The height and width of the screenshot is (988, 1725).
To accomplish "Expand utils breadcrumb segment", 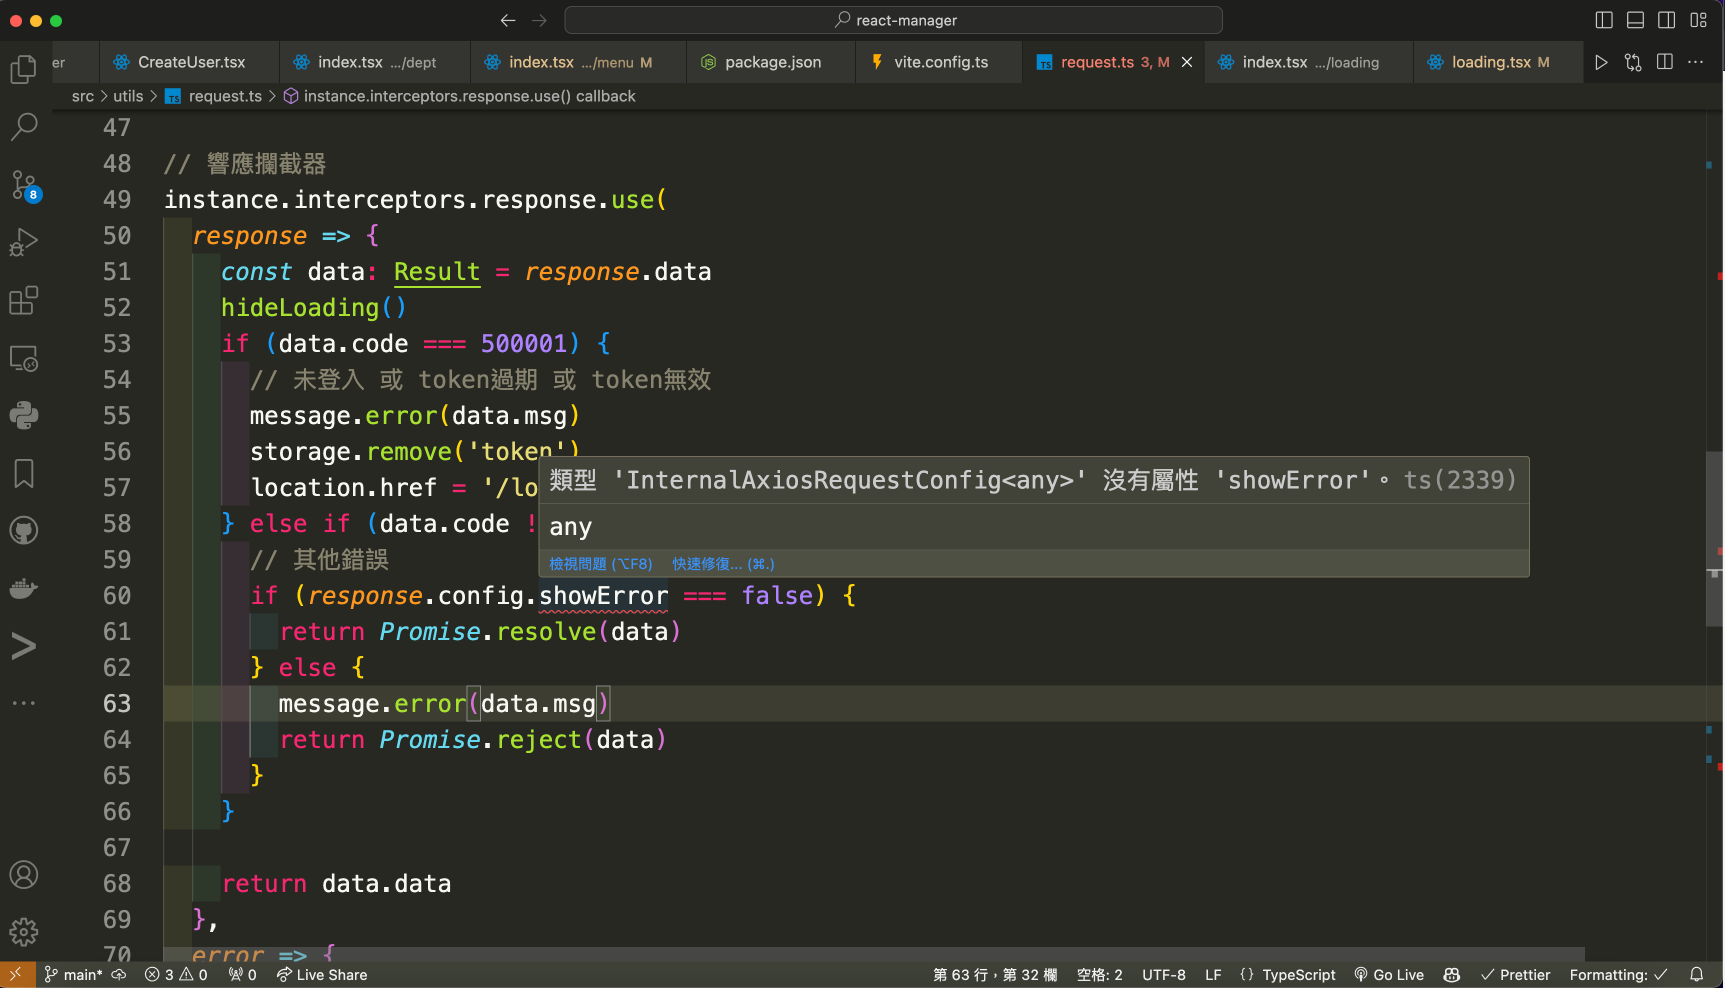I will pyautogui.click(x=128, y=96).
